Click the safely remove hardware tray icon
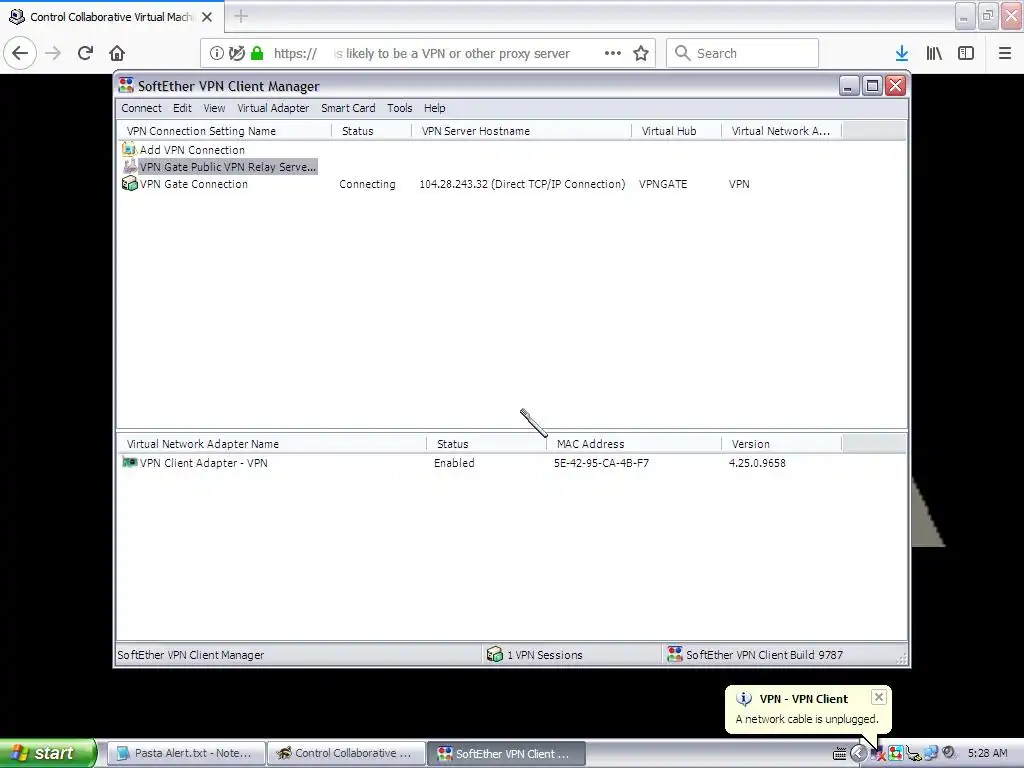Screen dimensions: 1024x768 [x=913, y=753]
